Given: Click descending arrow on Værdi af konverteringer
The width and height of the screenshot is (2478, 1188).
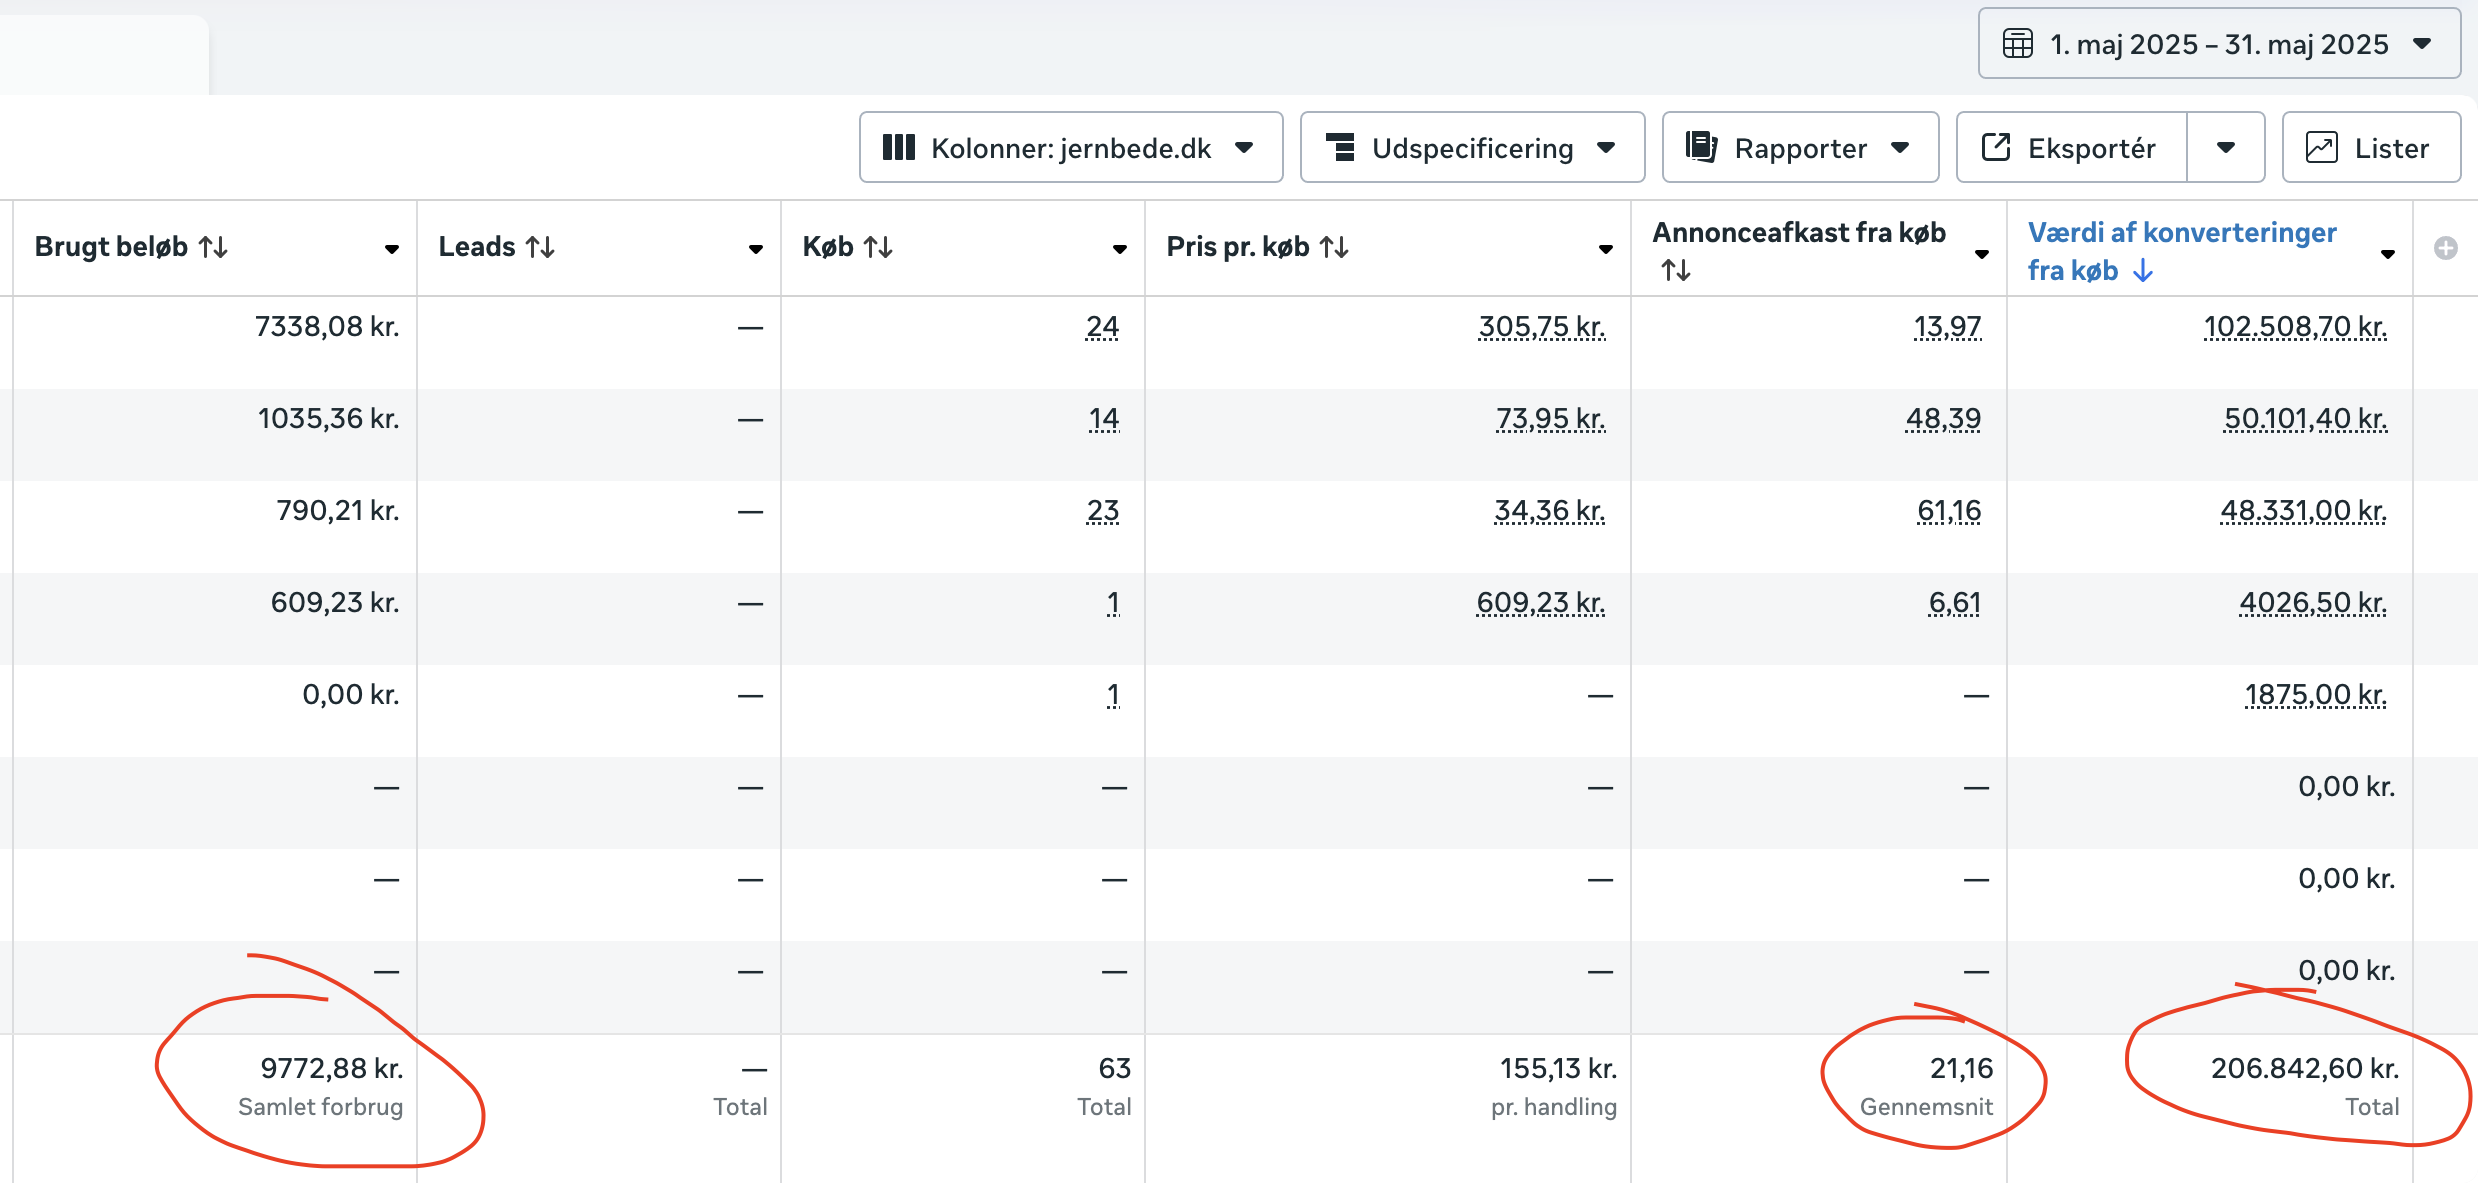Looking at the screenshot, I should click(x=2143, y=271).
